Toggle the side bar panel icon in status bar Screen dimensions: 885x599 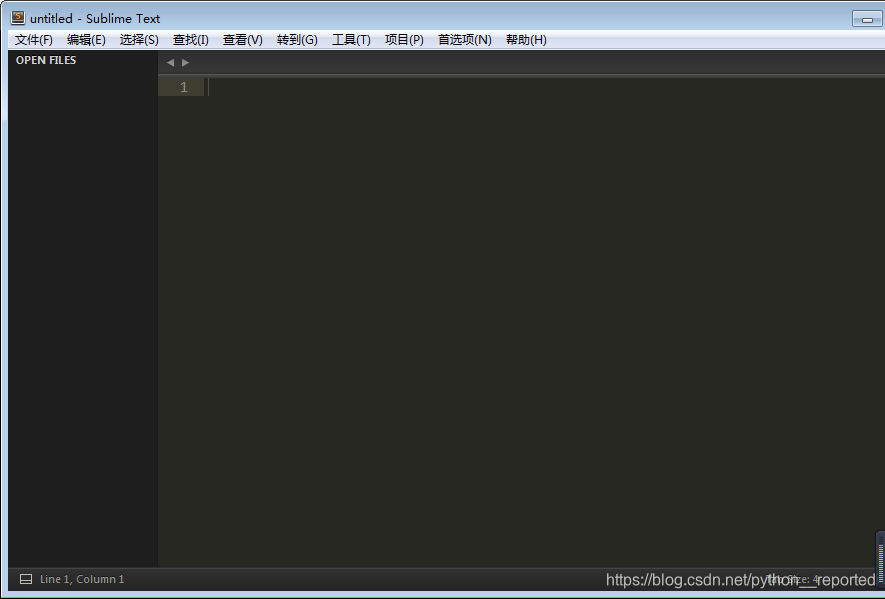[x=26, y=579]
